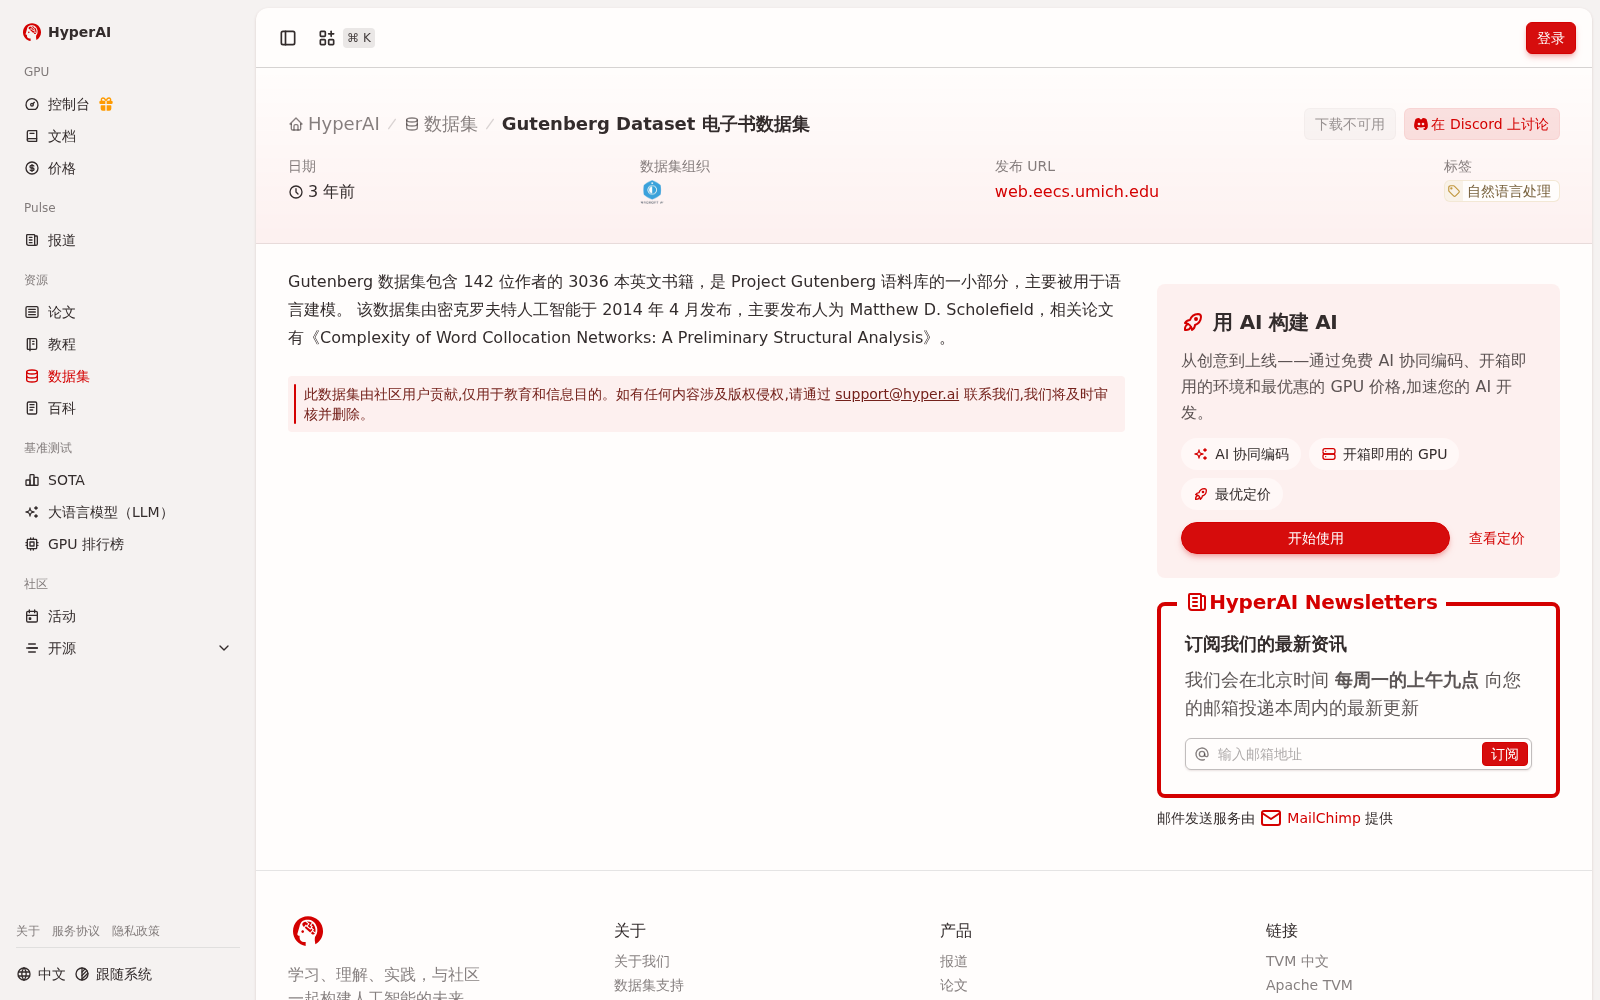Select 数据集 in the sidebar

click(x=128, y=376)
